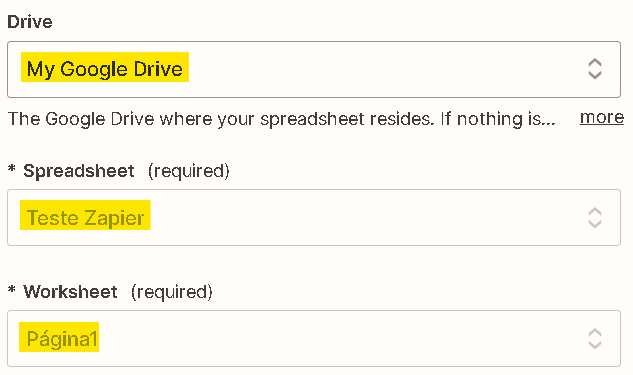Select the highlighted Página1 value

click(x=59, y=337)
